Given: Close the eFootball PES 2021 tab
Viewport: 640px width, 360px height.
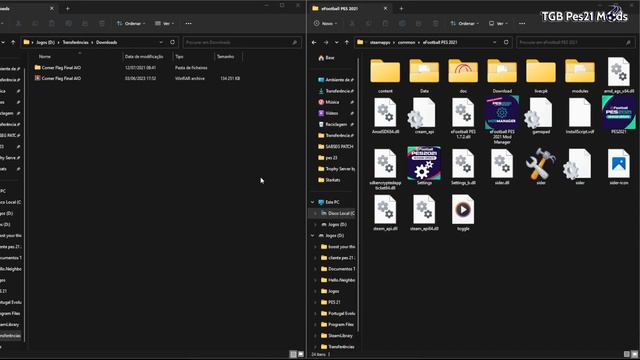Looking at the screenshot, I should [x=385, y=8].
